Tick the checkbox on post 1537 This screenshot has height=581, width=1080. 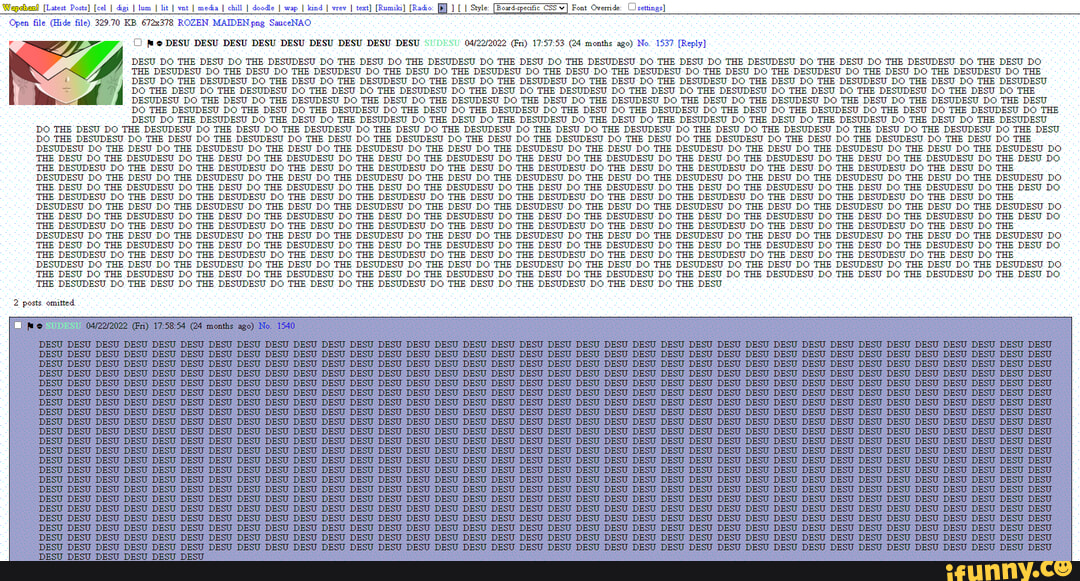[x=138, y=43]
